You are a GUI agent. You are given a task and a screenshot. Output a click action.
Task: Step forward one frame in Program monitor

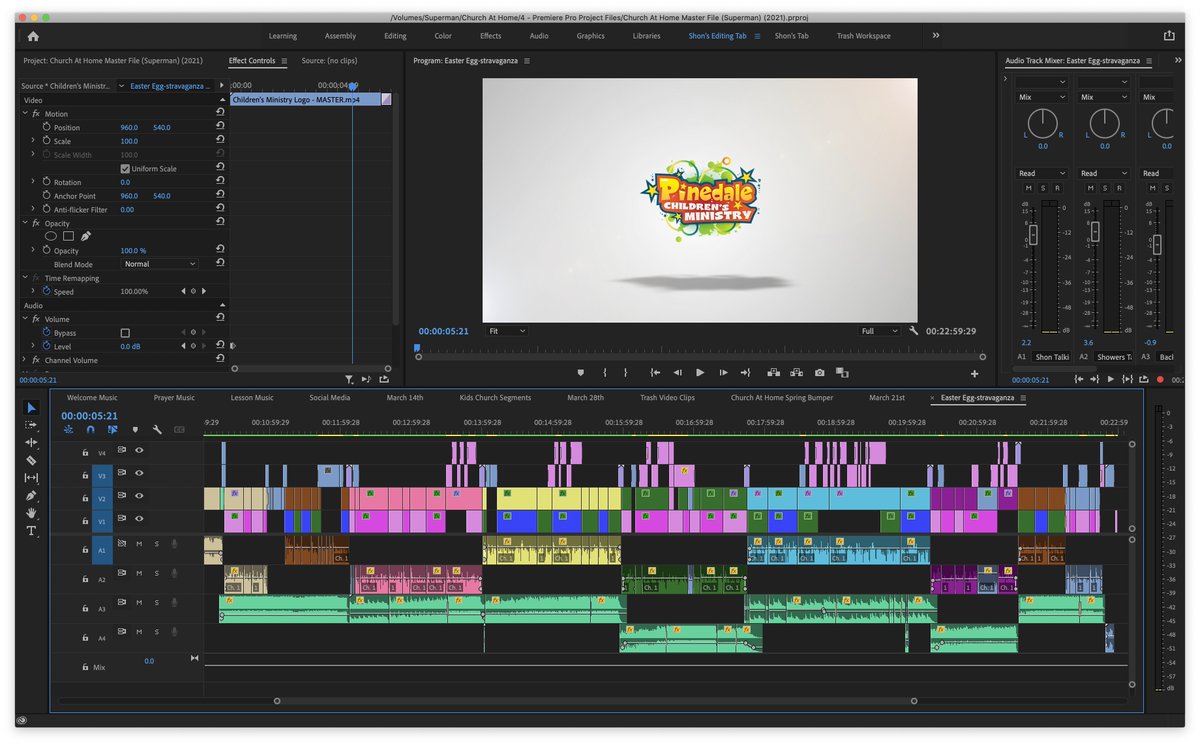coord(722,372)
